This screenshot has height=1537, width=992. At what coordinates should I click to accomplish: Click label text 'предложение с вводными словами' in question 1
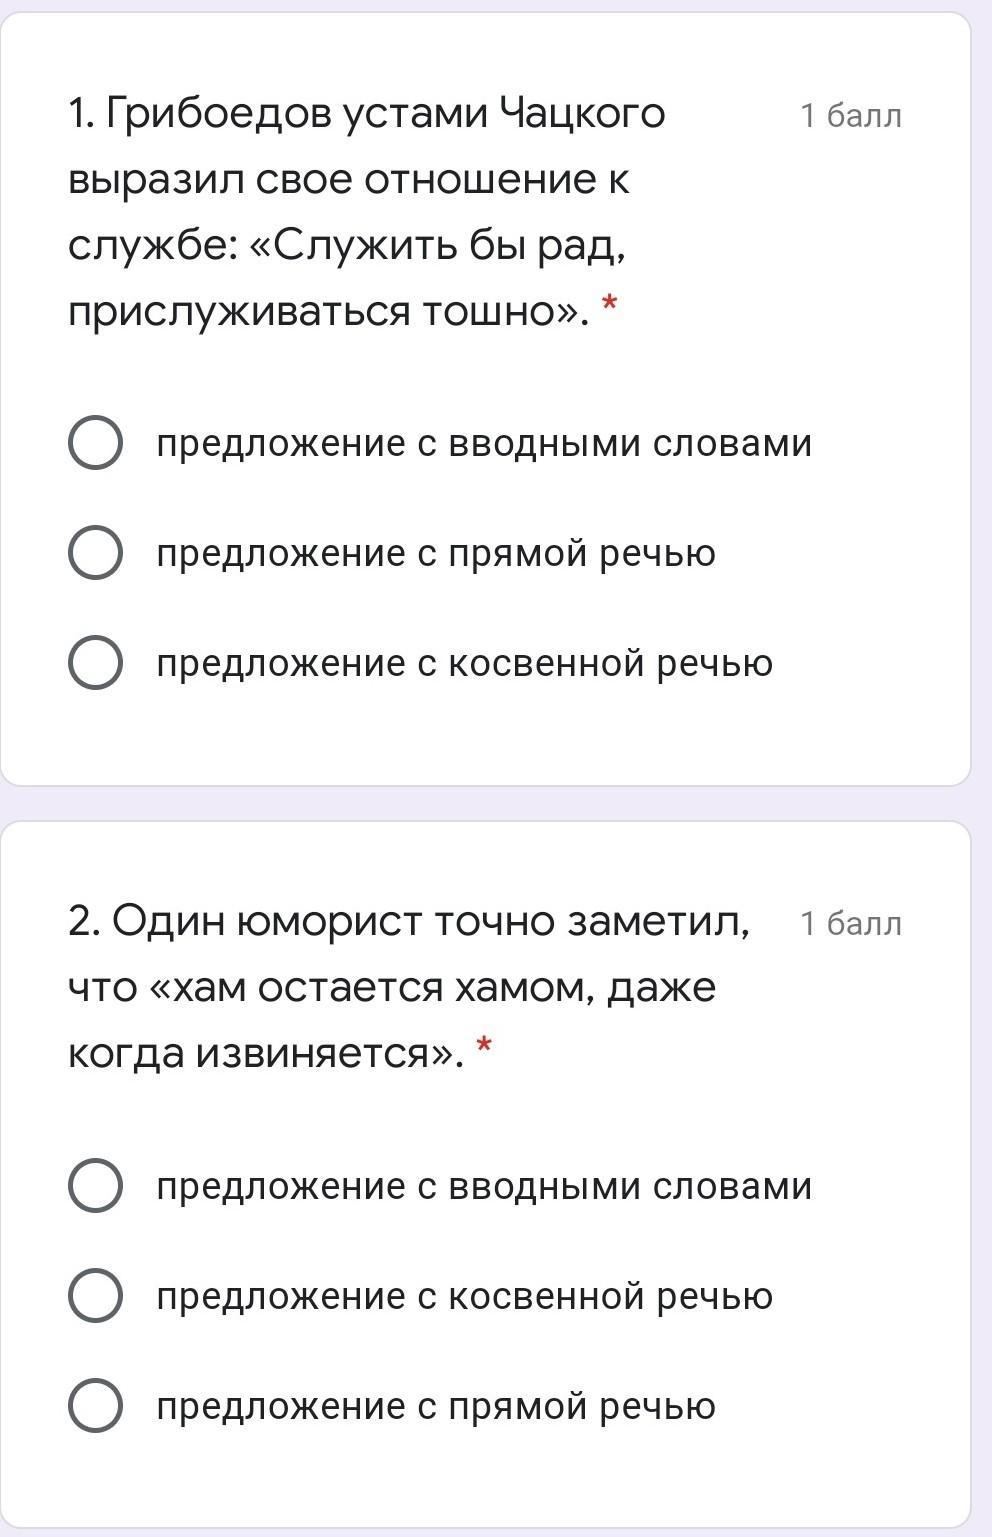click(484, 443)
